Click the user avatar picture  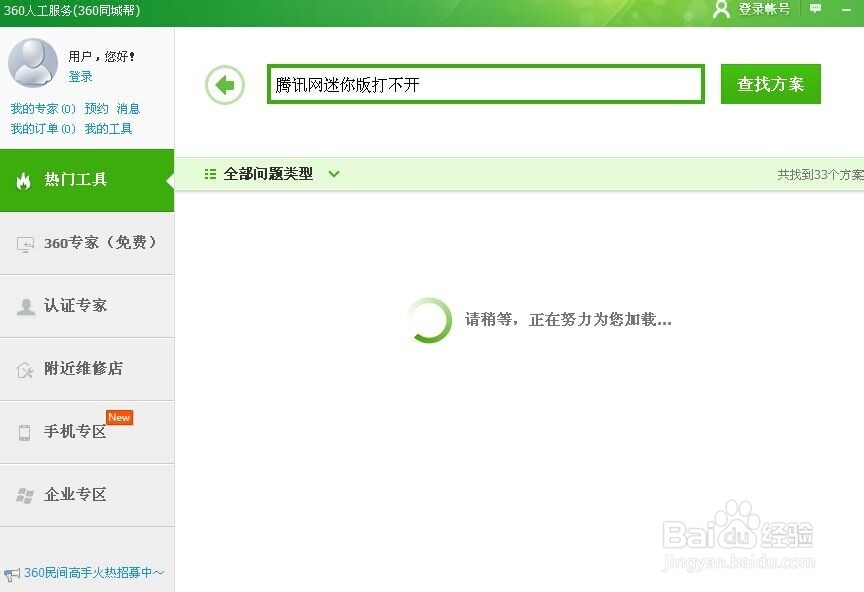(33, 62)
